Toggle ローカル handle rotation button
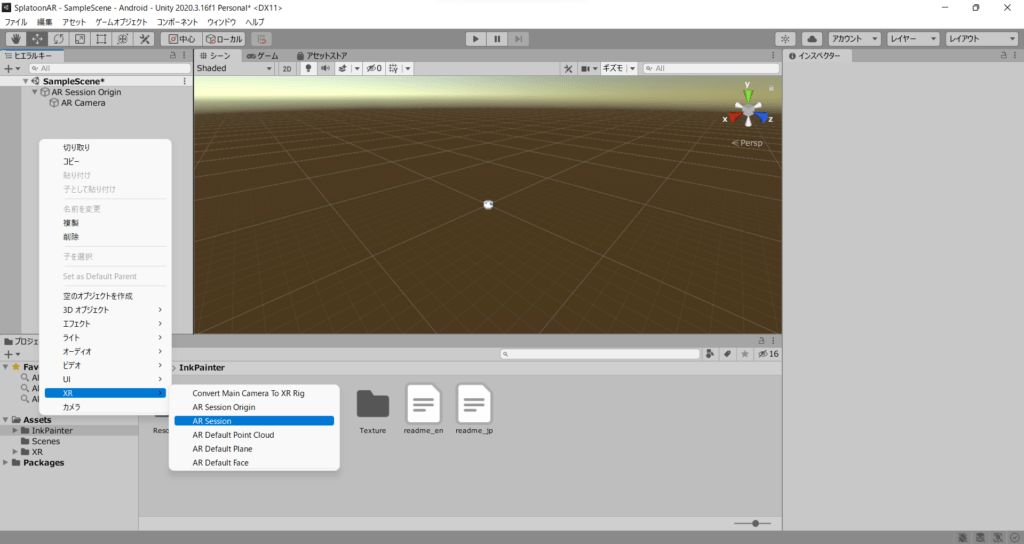This screenshot has height=544, width=1024. click(224, 39)
